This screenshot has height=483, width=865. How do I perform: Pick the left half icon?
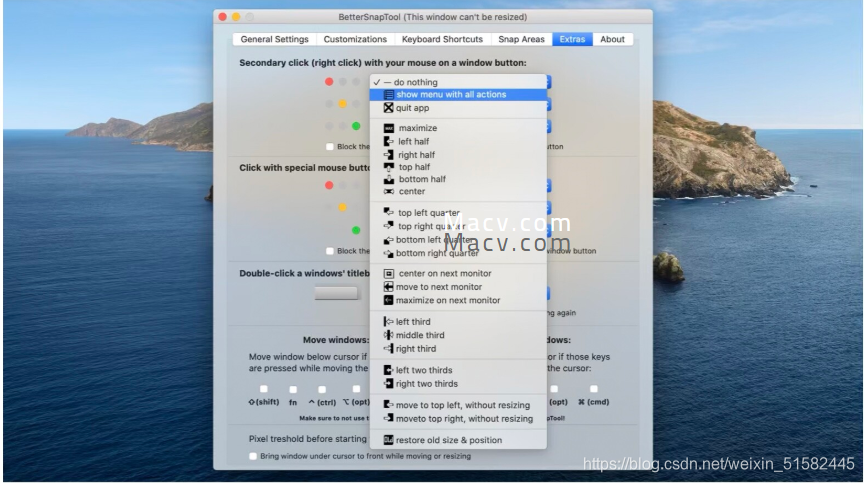(389, 142)
